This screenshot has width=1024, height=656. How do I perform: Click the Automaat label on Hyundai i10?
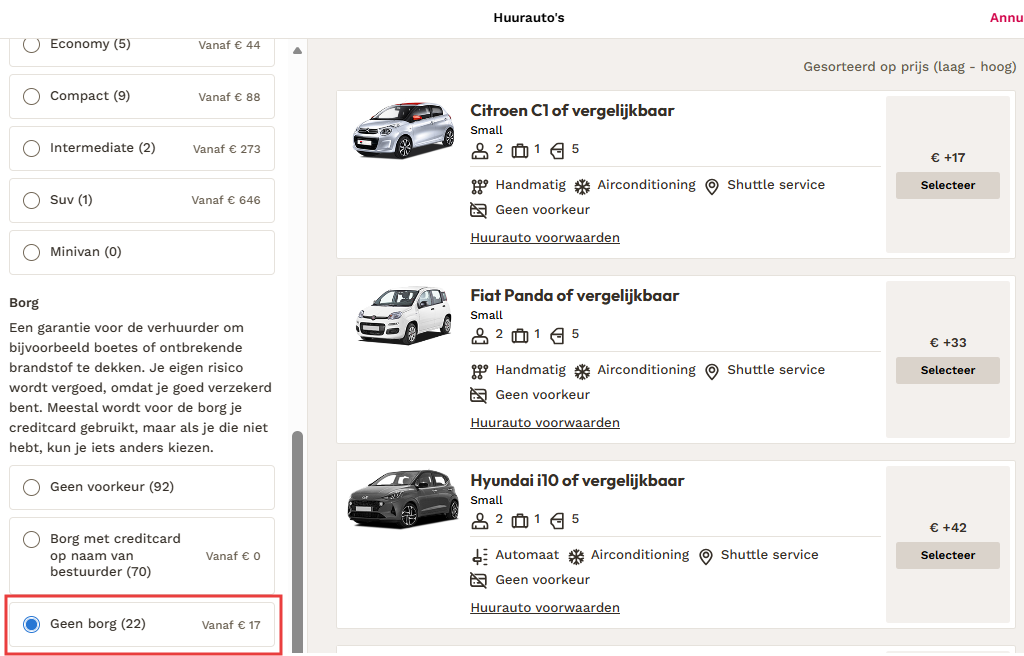527,555
